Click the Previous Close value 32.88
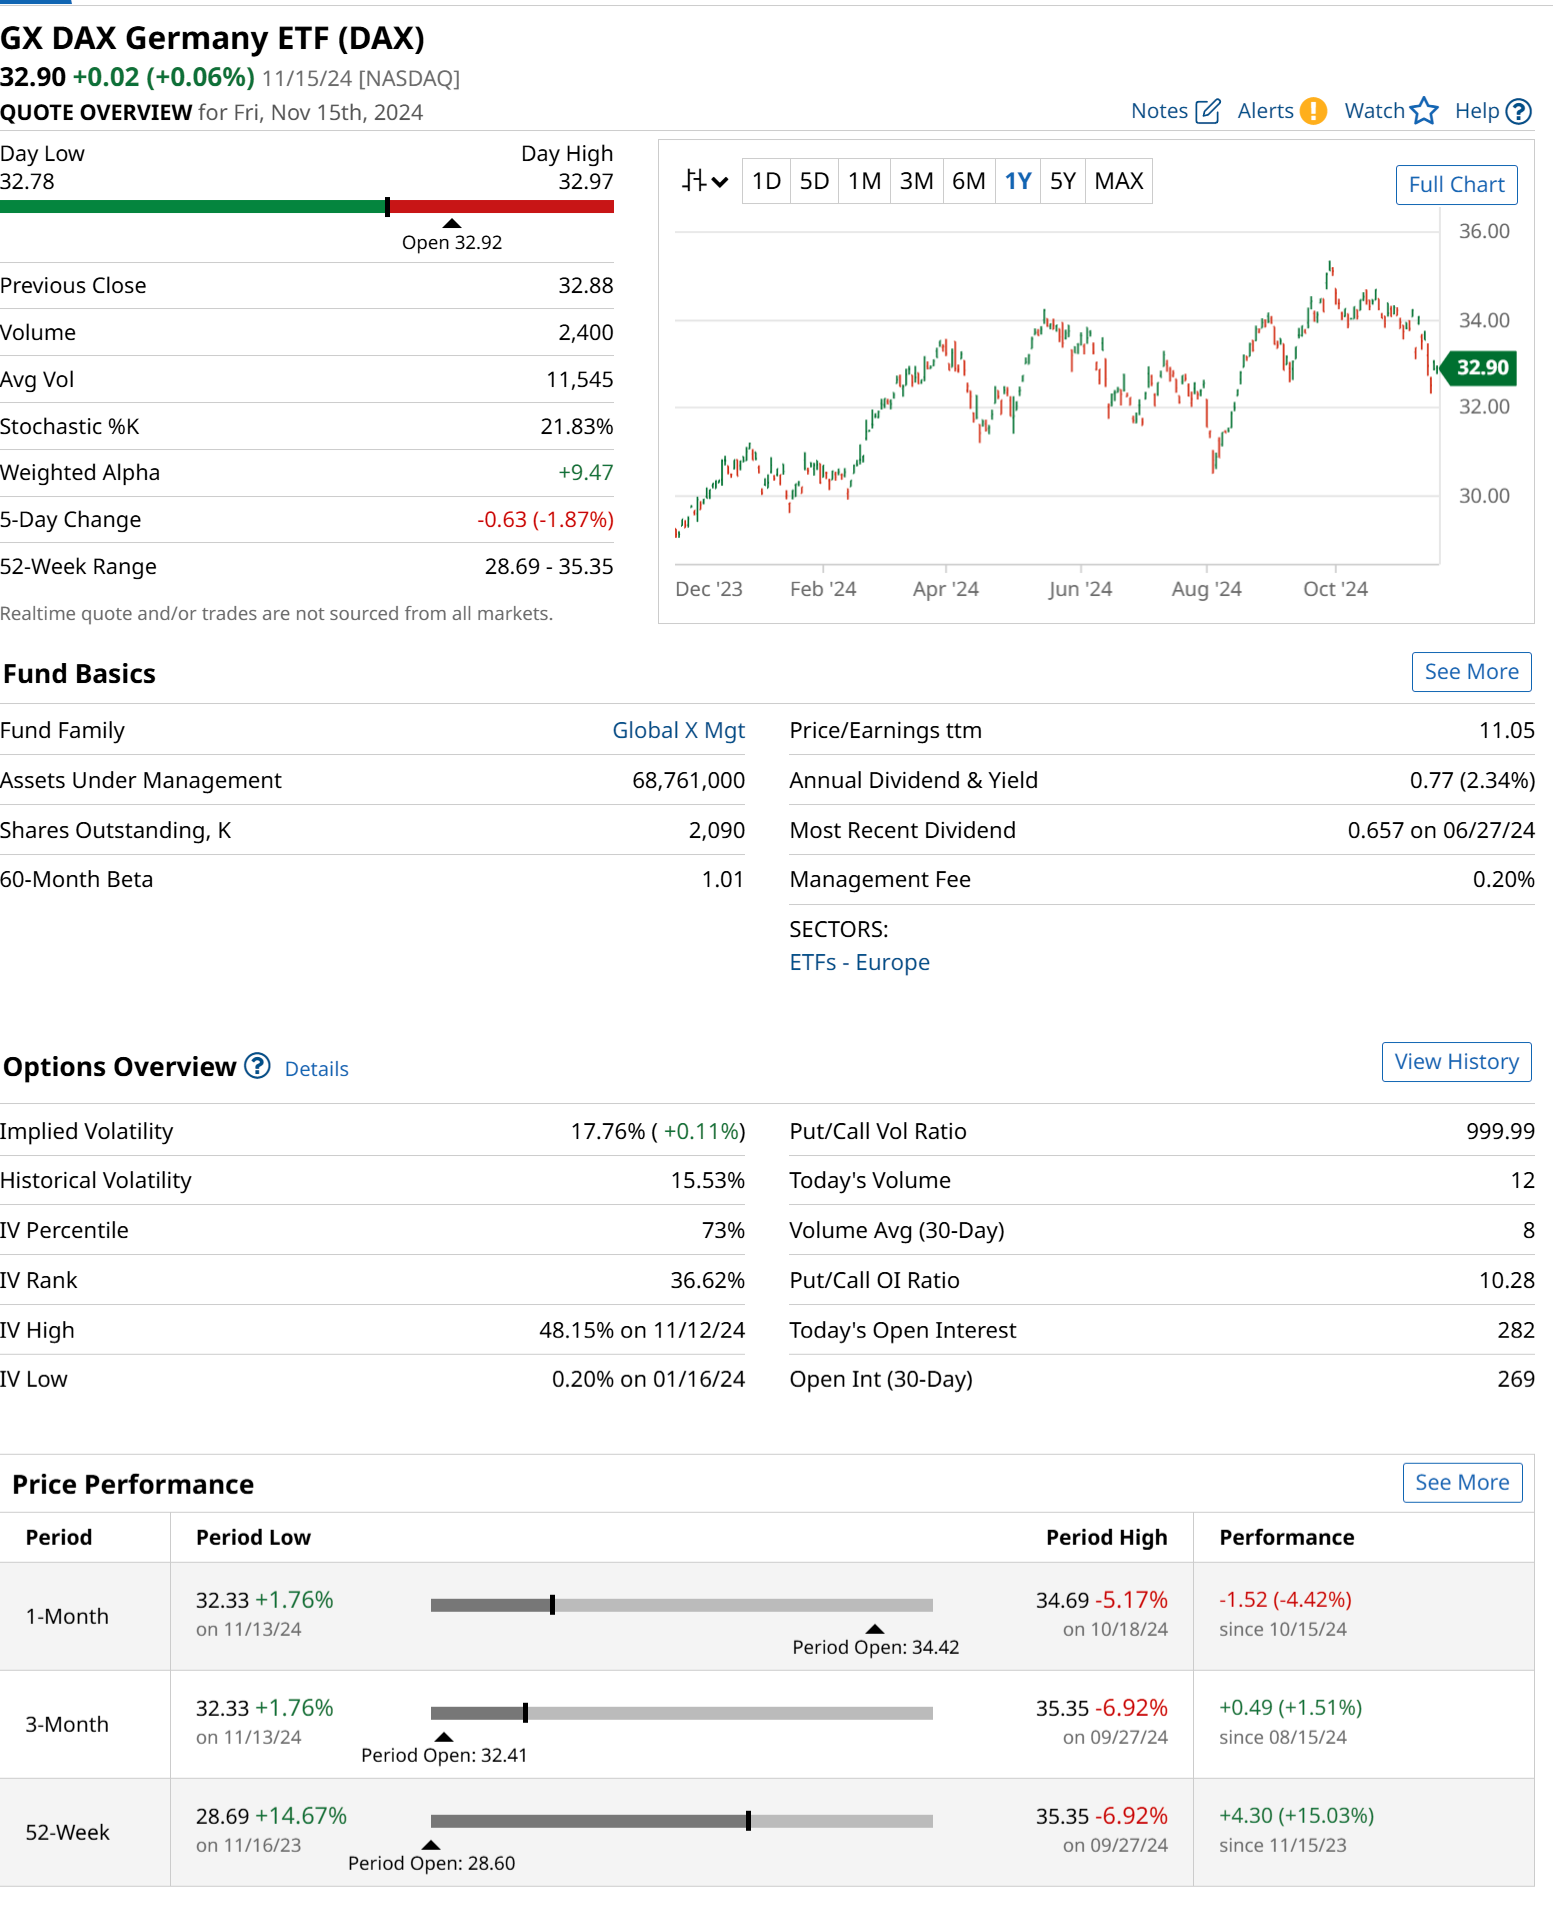 [x=586, y=286]
